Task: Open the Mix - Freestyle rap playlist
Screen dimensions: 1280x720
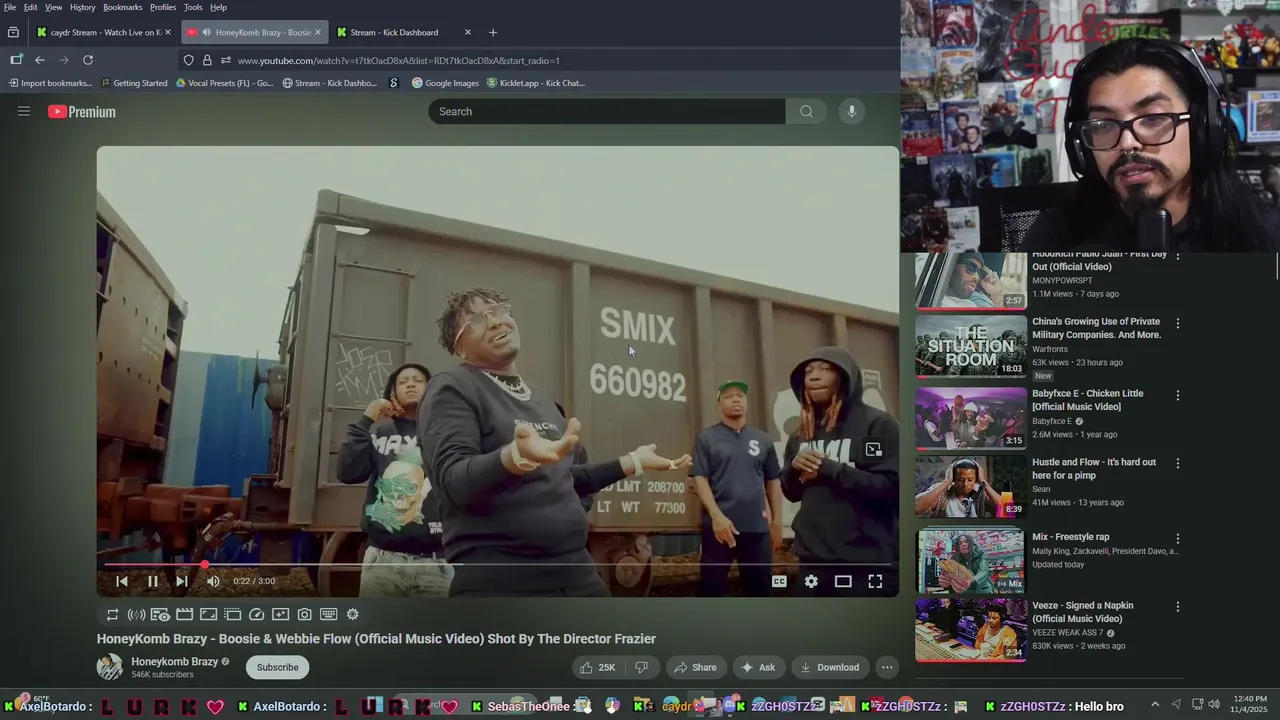Action: [971, 560]
